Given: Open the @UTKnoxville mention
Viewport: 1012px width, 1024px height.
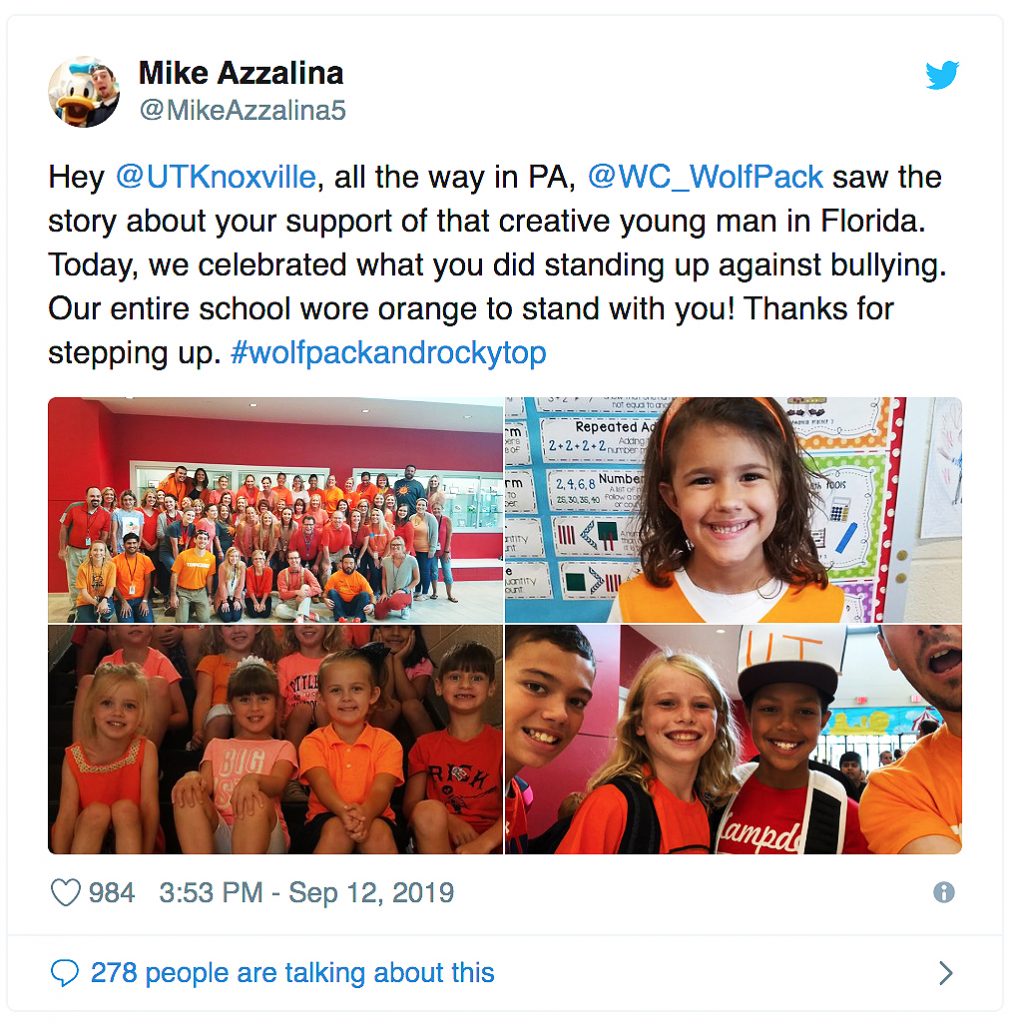Looking at the screenshot, I should click(216, 177).
